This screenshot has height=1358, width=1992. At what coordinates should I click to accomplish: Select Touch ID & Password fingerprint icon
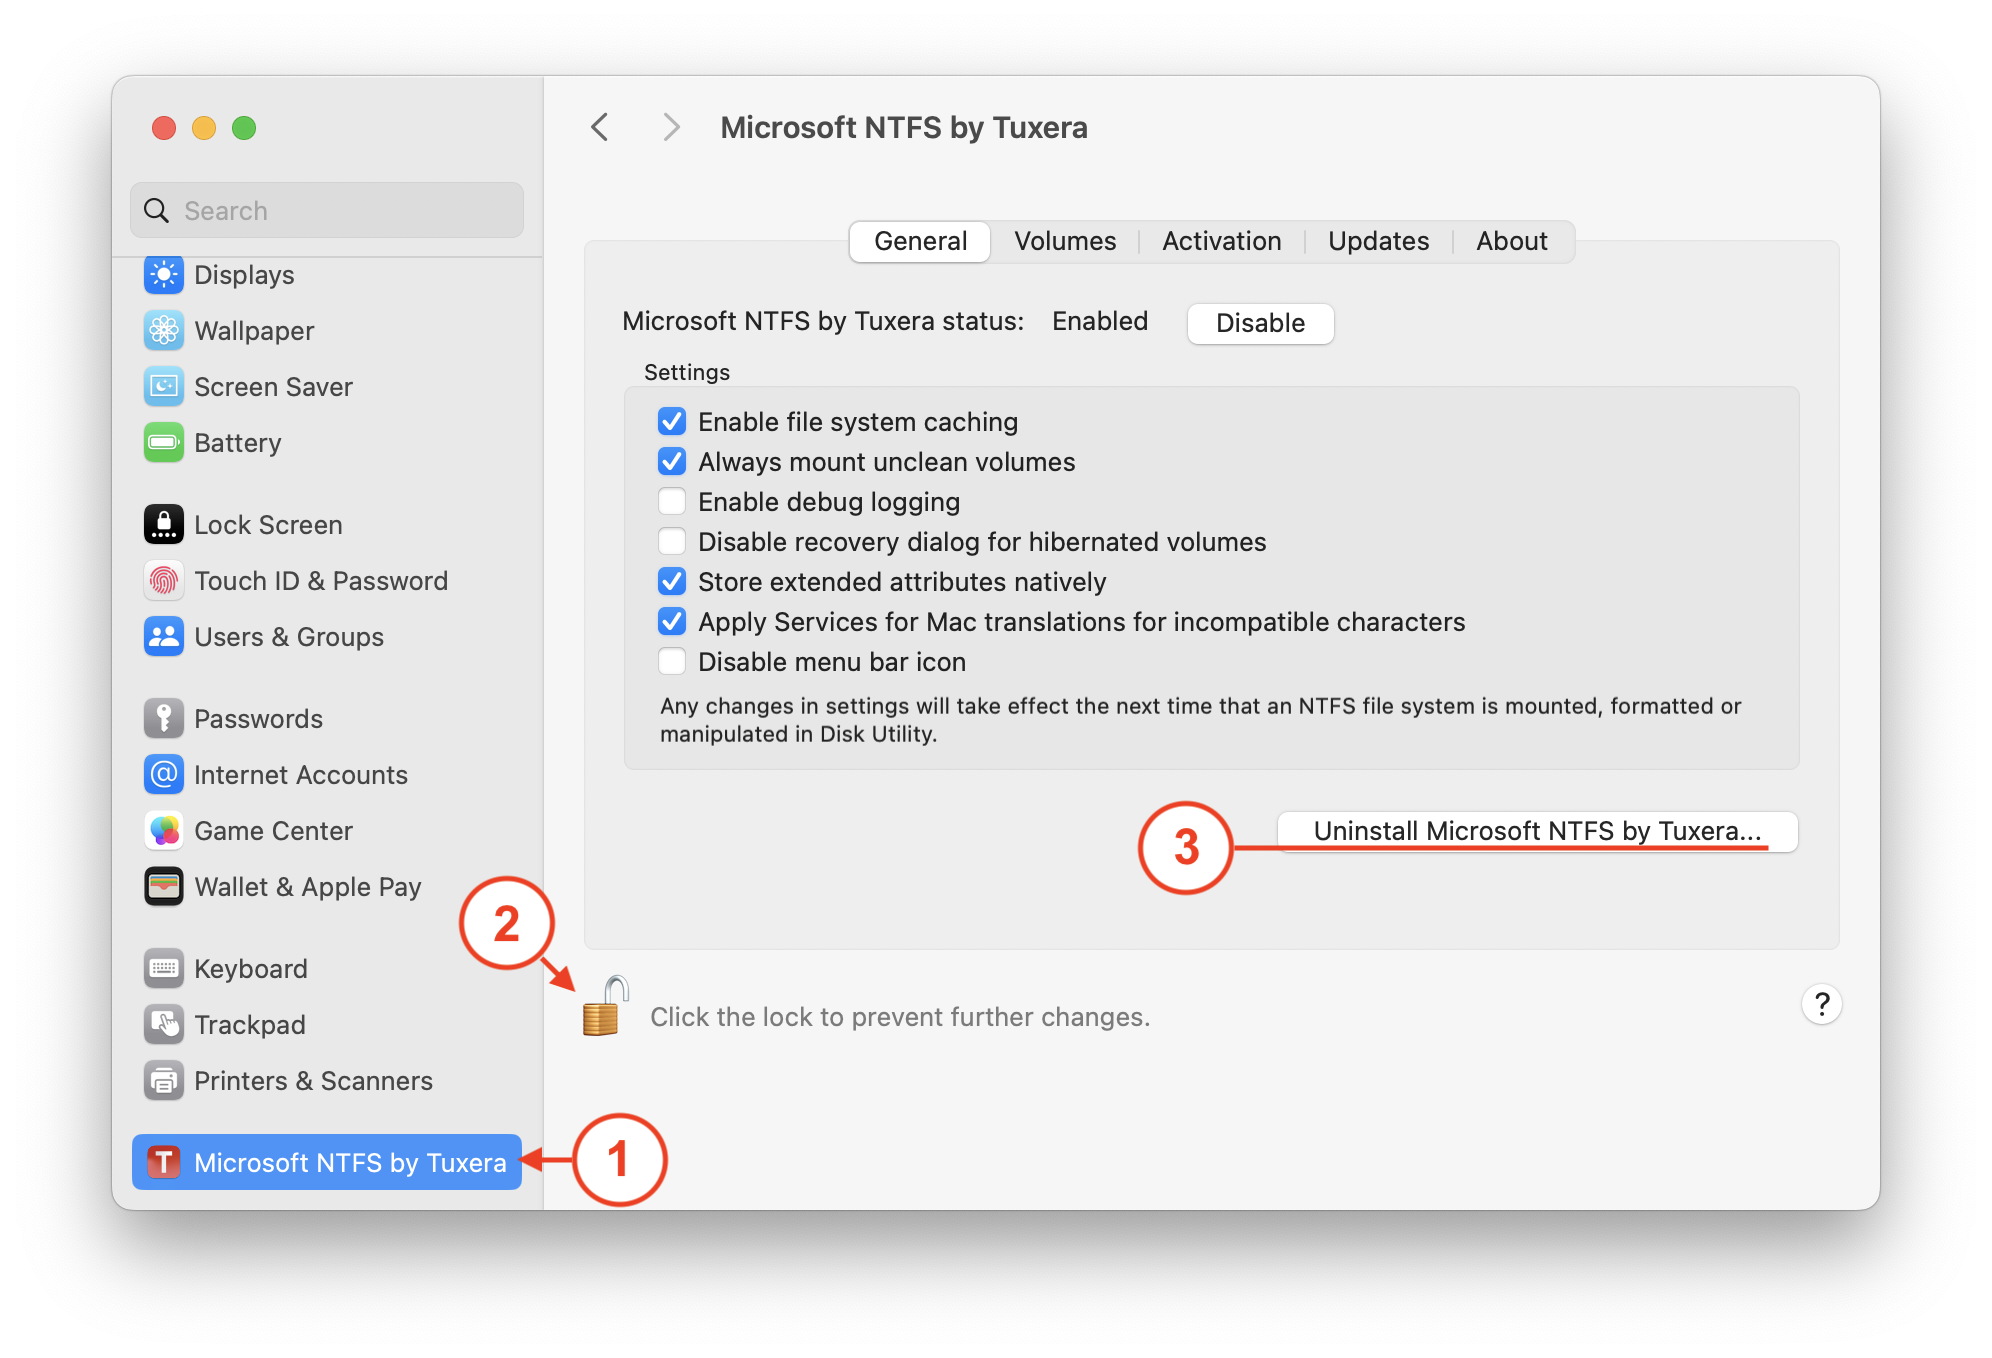coord(164,581)
